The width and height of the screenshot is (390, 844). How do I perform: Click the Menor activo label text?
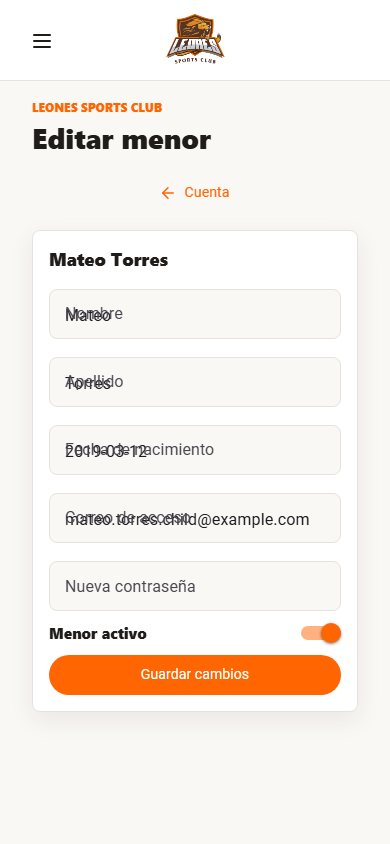[98, 634]
